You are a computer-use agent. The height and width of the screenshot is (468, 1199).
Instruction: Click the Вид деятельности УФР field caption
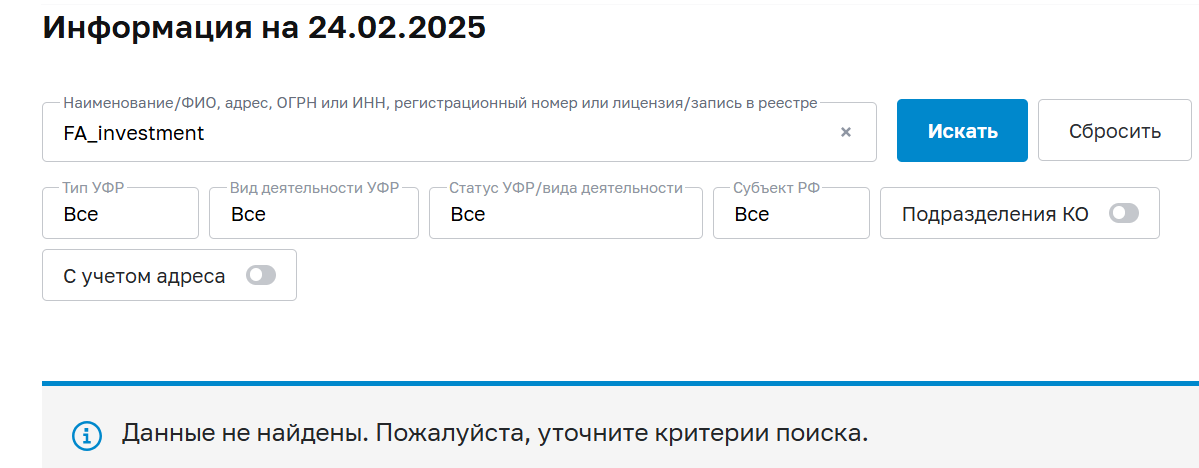[314, 187]
